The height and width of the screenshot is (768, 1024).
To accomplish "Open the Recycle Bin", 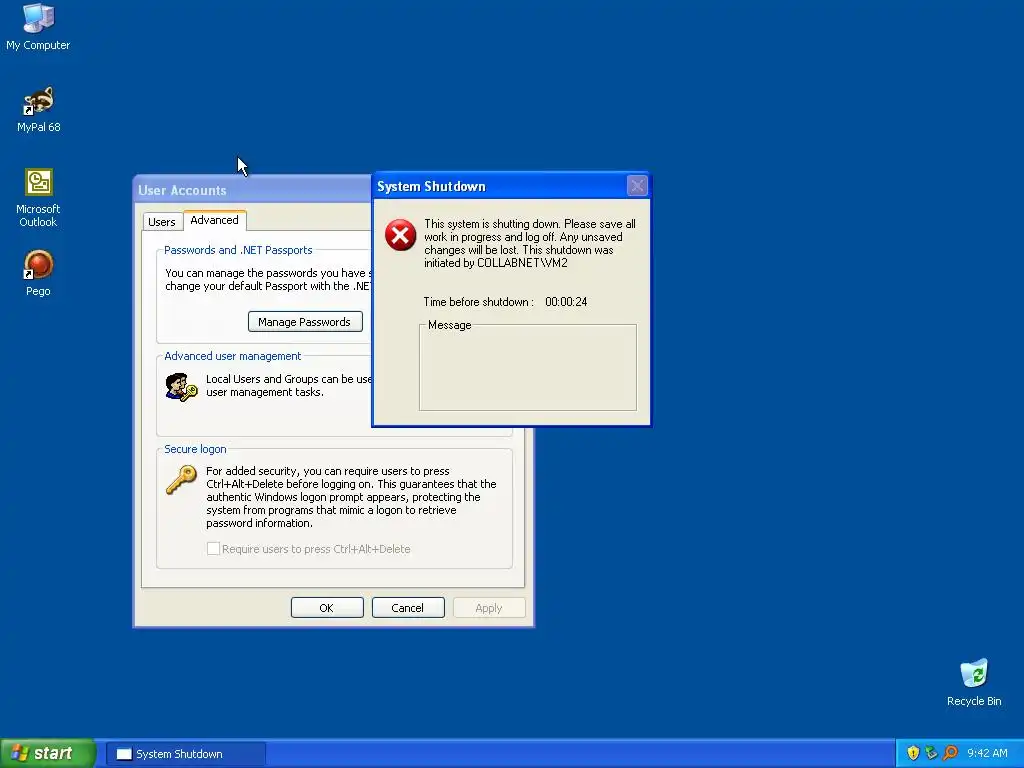I will point(974,682).
